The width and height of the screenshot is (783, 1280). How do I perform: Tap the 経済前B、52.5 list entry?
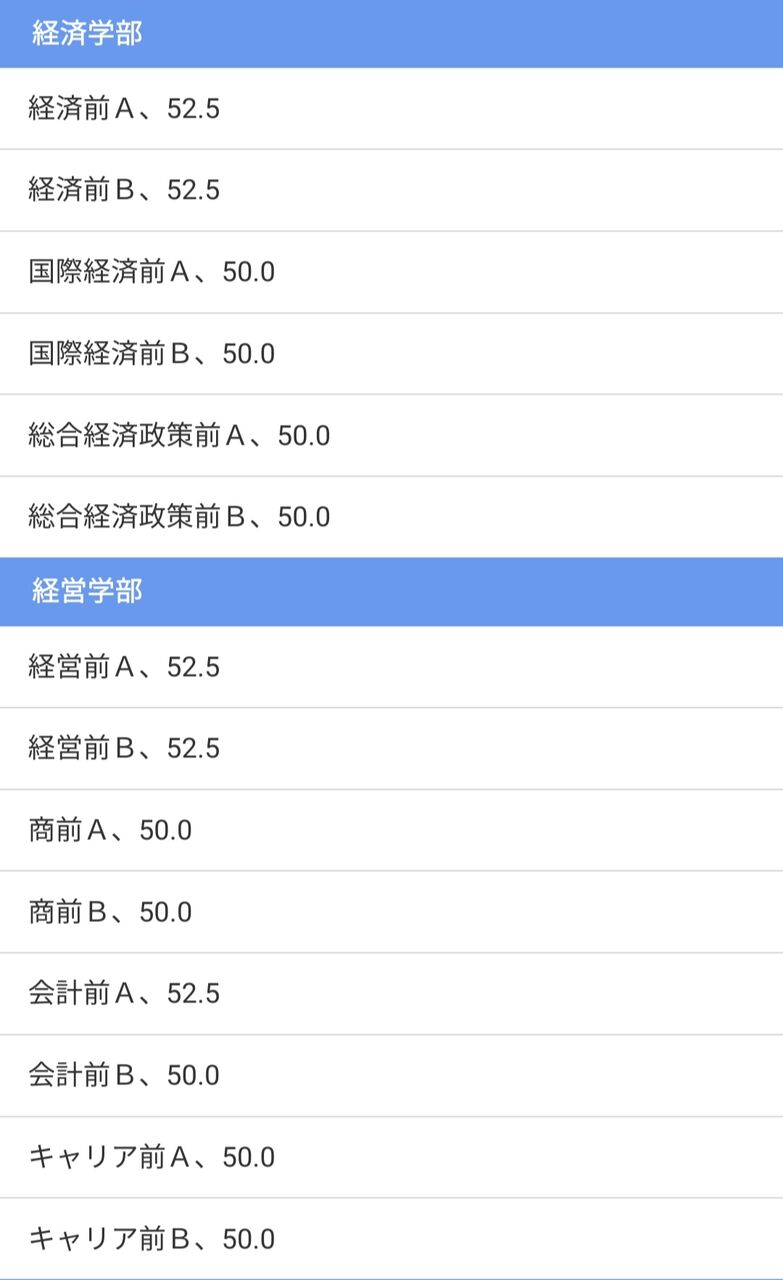391,191
